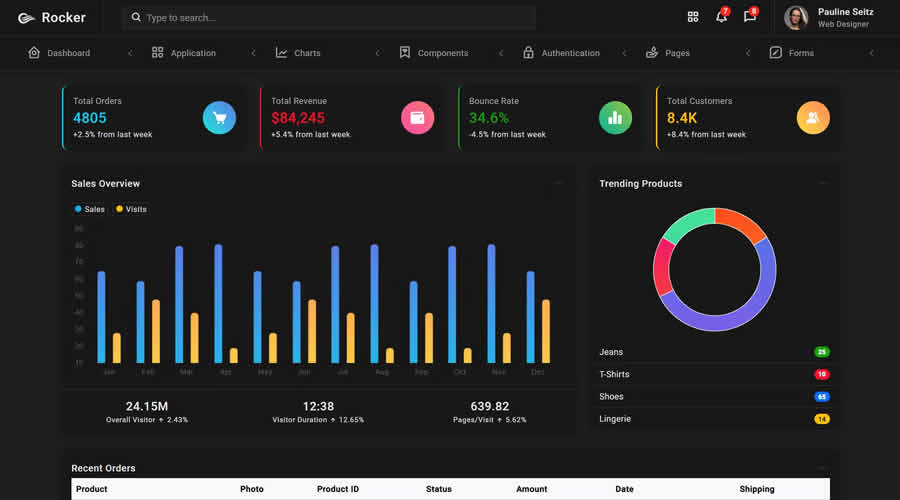Click the search input field
Screen dimensions: 900x500
click(330, 18)
